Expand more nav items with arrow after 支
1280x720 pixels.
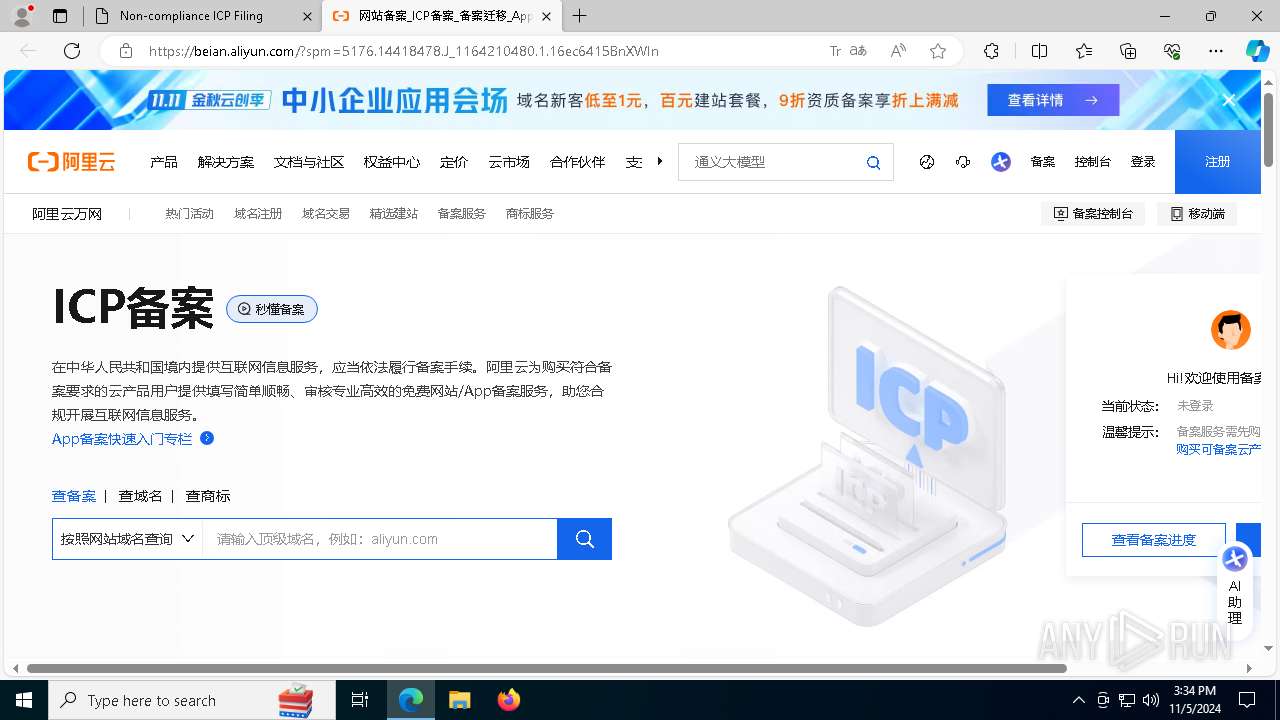660,162
